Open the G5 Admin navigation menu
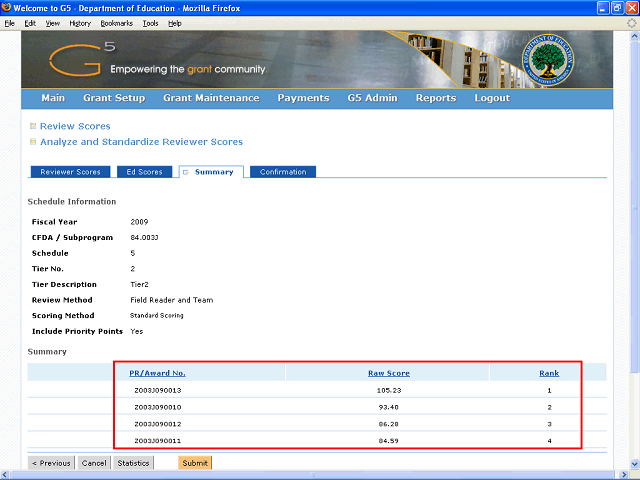The width and height of the screenshot is (640, 480). (372, 98)
